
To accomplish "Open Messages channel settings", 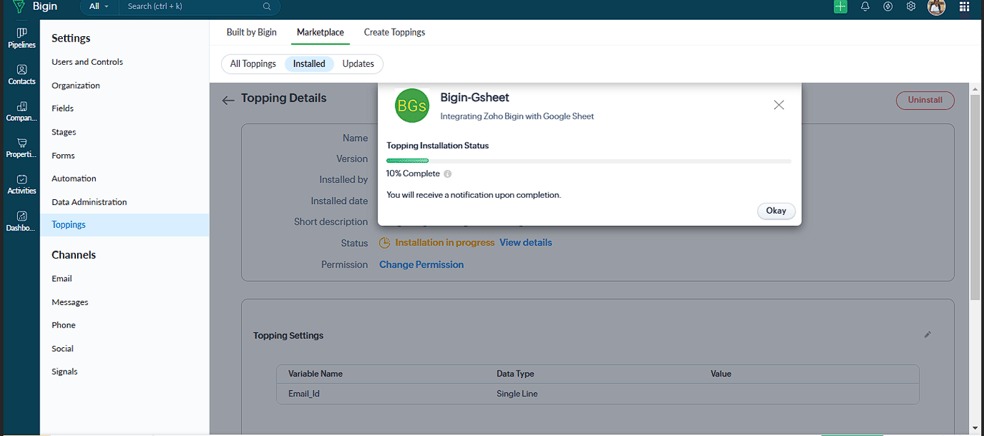I will tap(70, 302).
